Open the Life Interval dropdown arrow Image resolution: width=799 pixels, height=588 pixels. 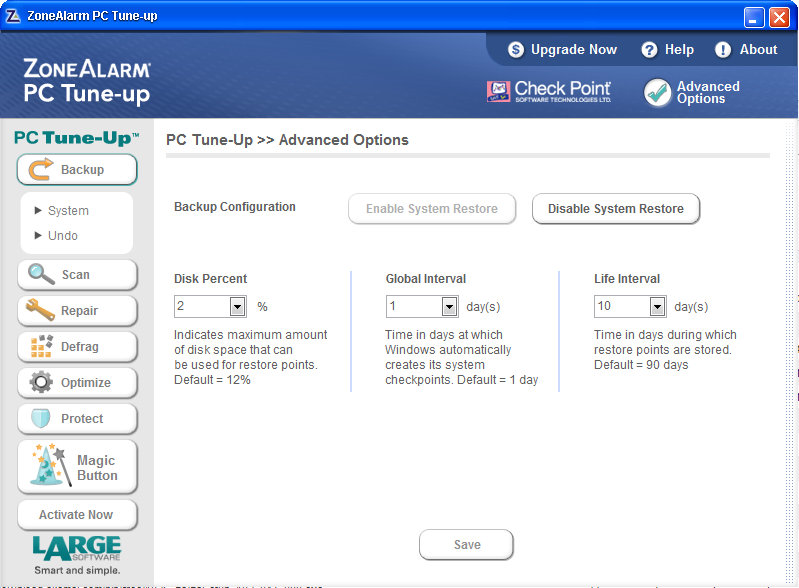657,307
